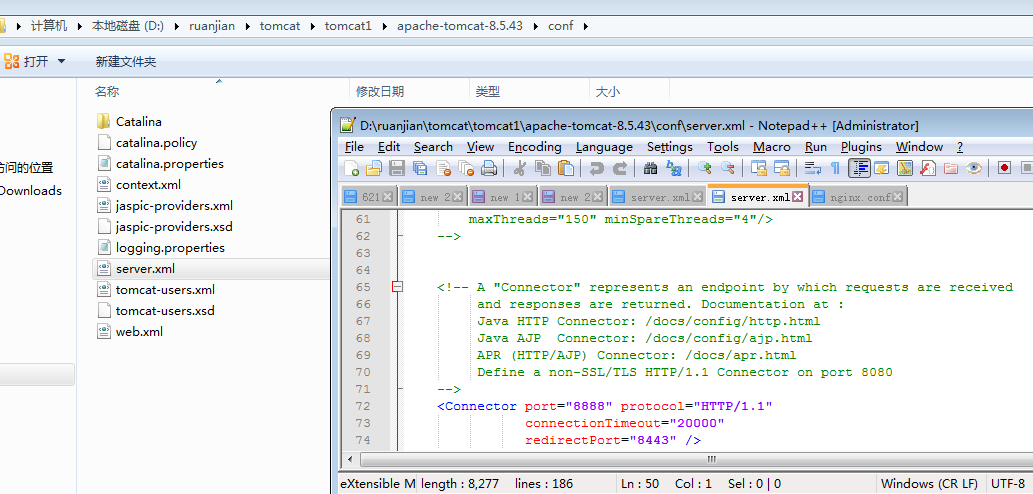The image size is (1033, 494).
Task: Open the File menu in Notepad++
Action: 354,147
